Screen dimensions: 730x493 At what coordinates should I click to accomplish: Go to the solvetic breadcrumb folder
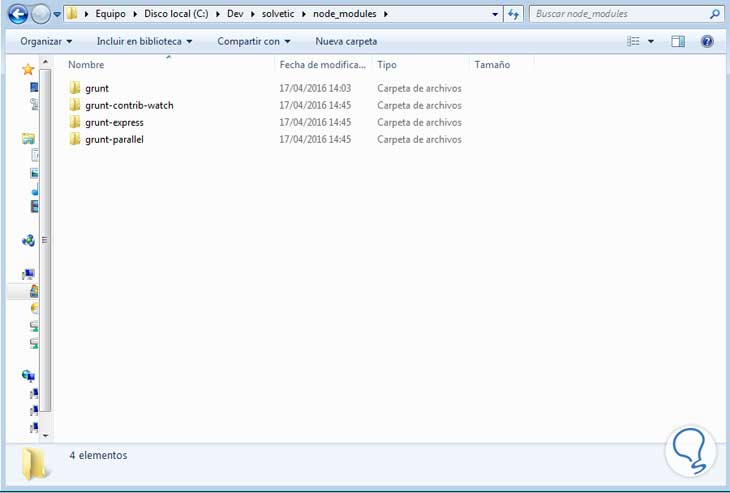coord(278,14)
